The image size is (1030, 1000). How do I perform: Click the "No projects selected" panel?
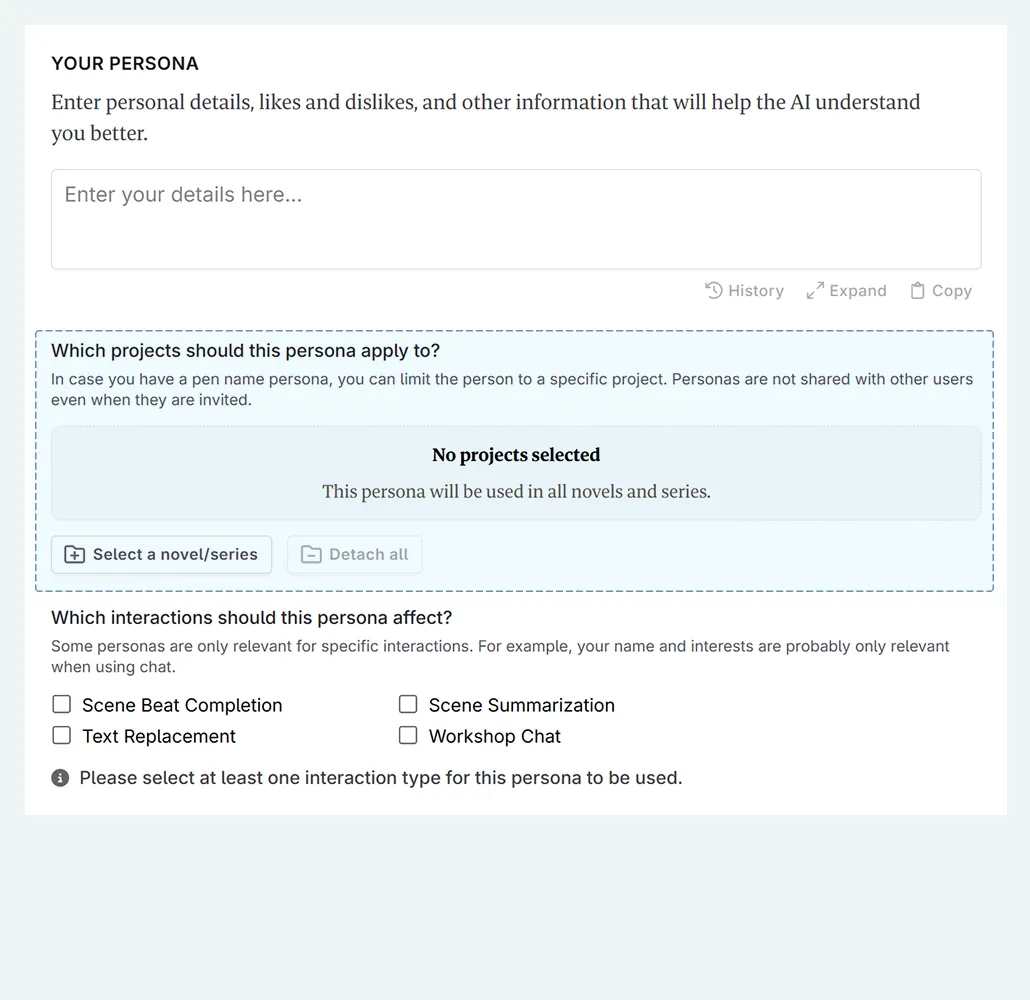(x=516, y=473)
